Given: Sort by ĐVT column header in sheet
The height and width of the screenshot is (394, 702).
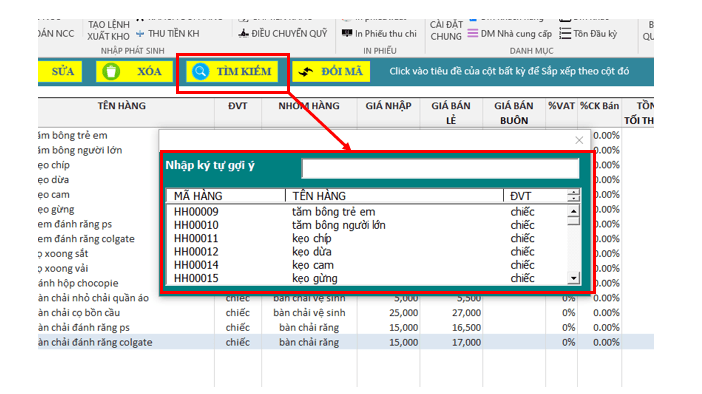Looking at the screenshot, I should click(x=237, y=106).
